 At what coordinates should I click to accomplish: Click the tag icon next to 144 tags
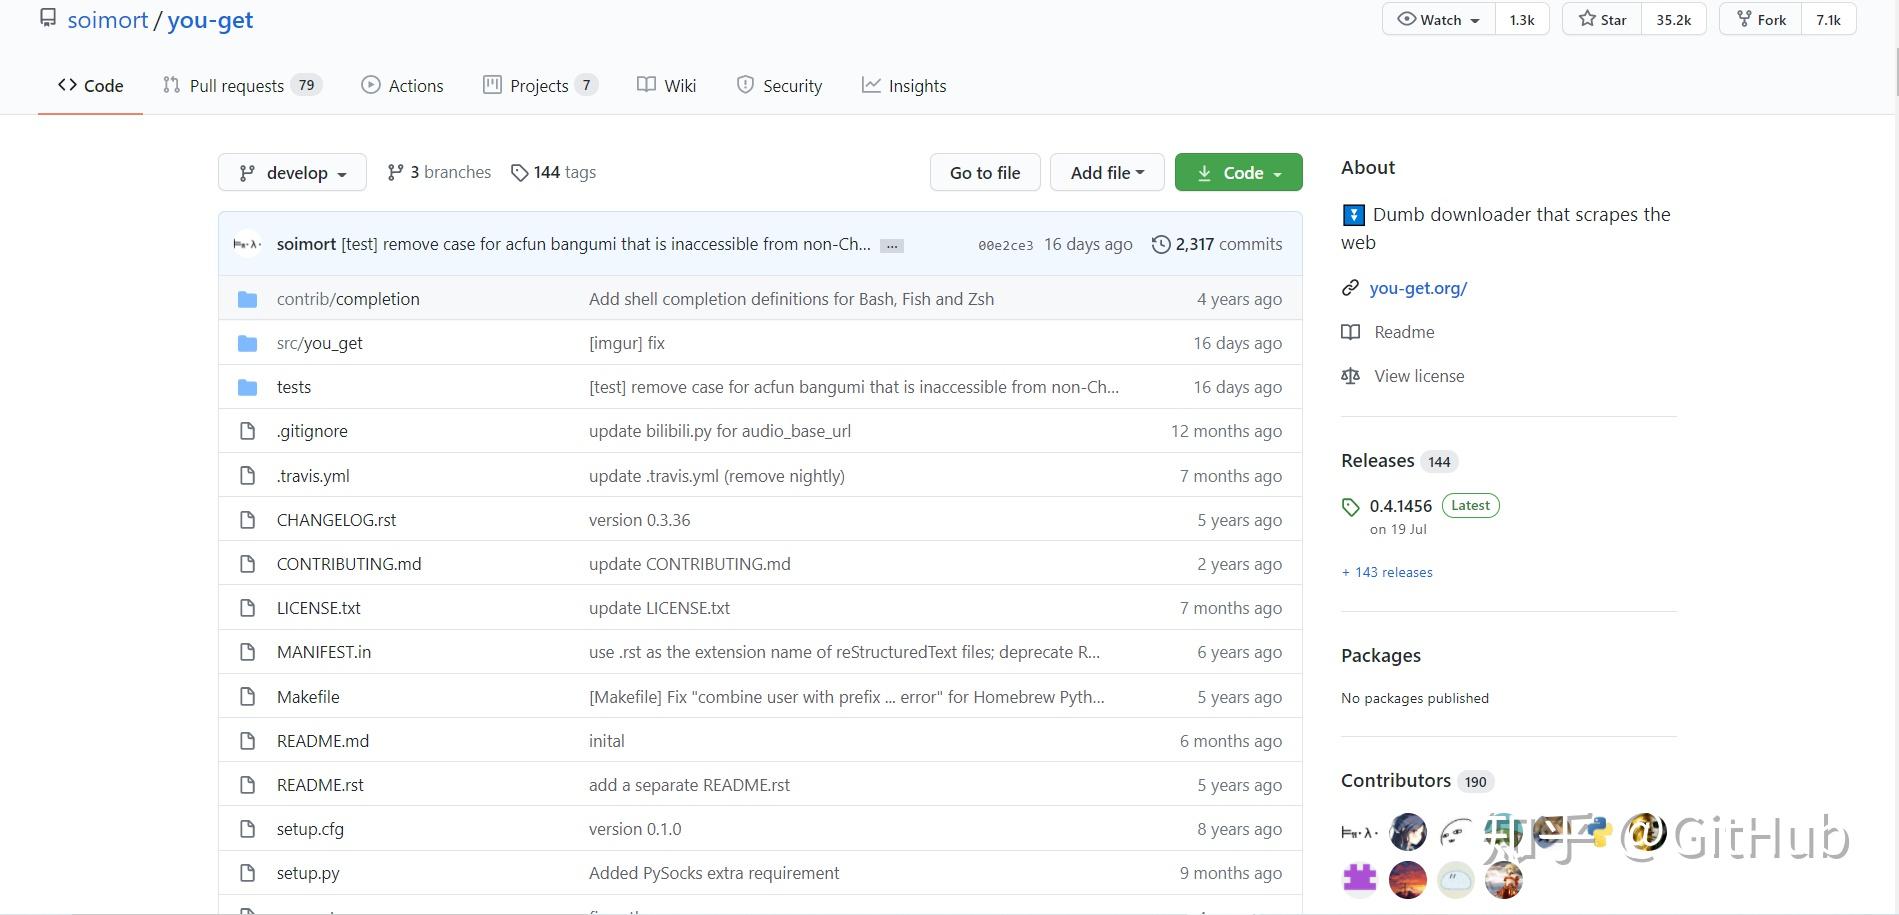coord(521,171)
